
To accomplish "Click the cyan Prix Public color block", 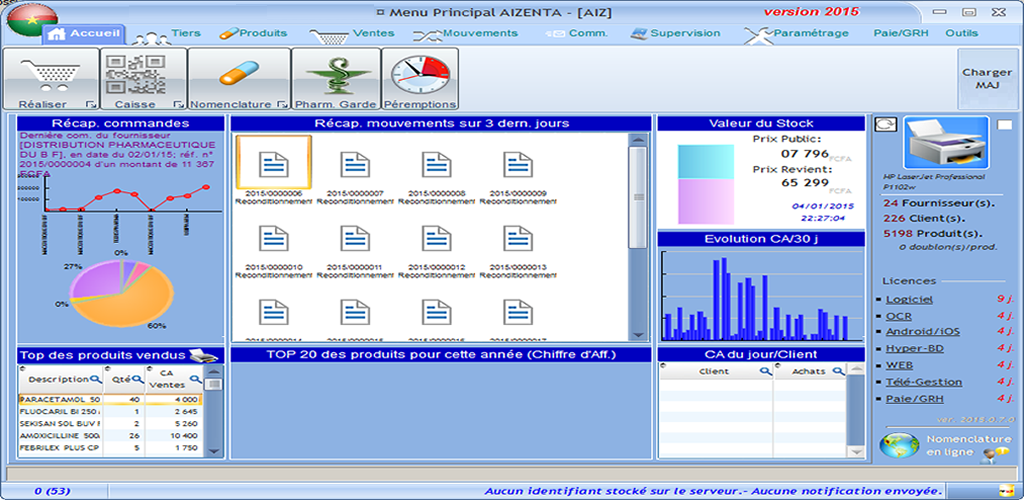I will 707,161.
